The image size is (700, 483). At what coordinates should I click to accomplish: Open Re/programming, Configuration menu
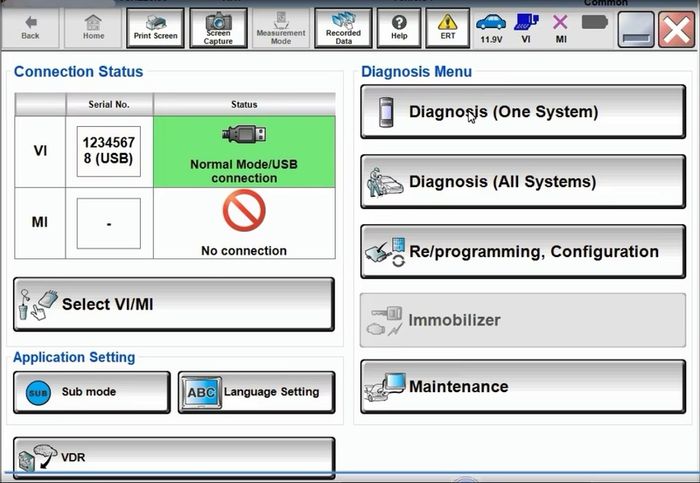click(523, 252)
